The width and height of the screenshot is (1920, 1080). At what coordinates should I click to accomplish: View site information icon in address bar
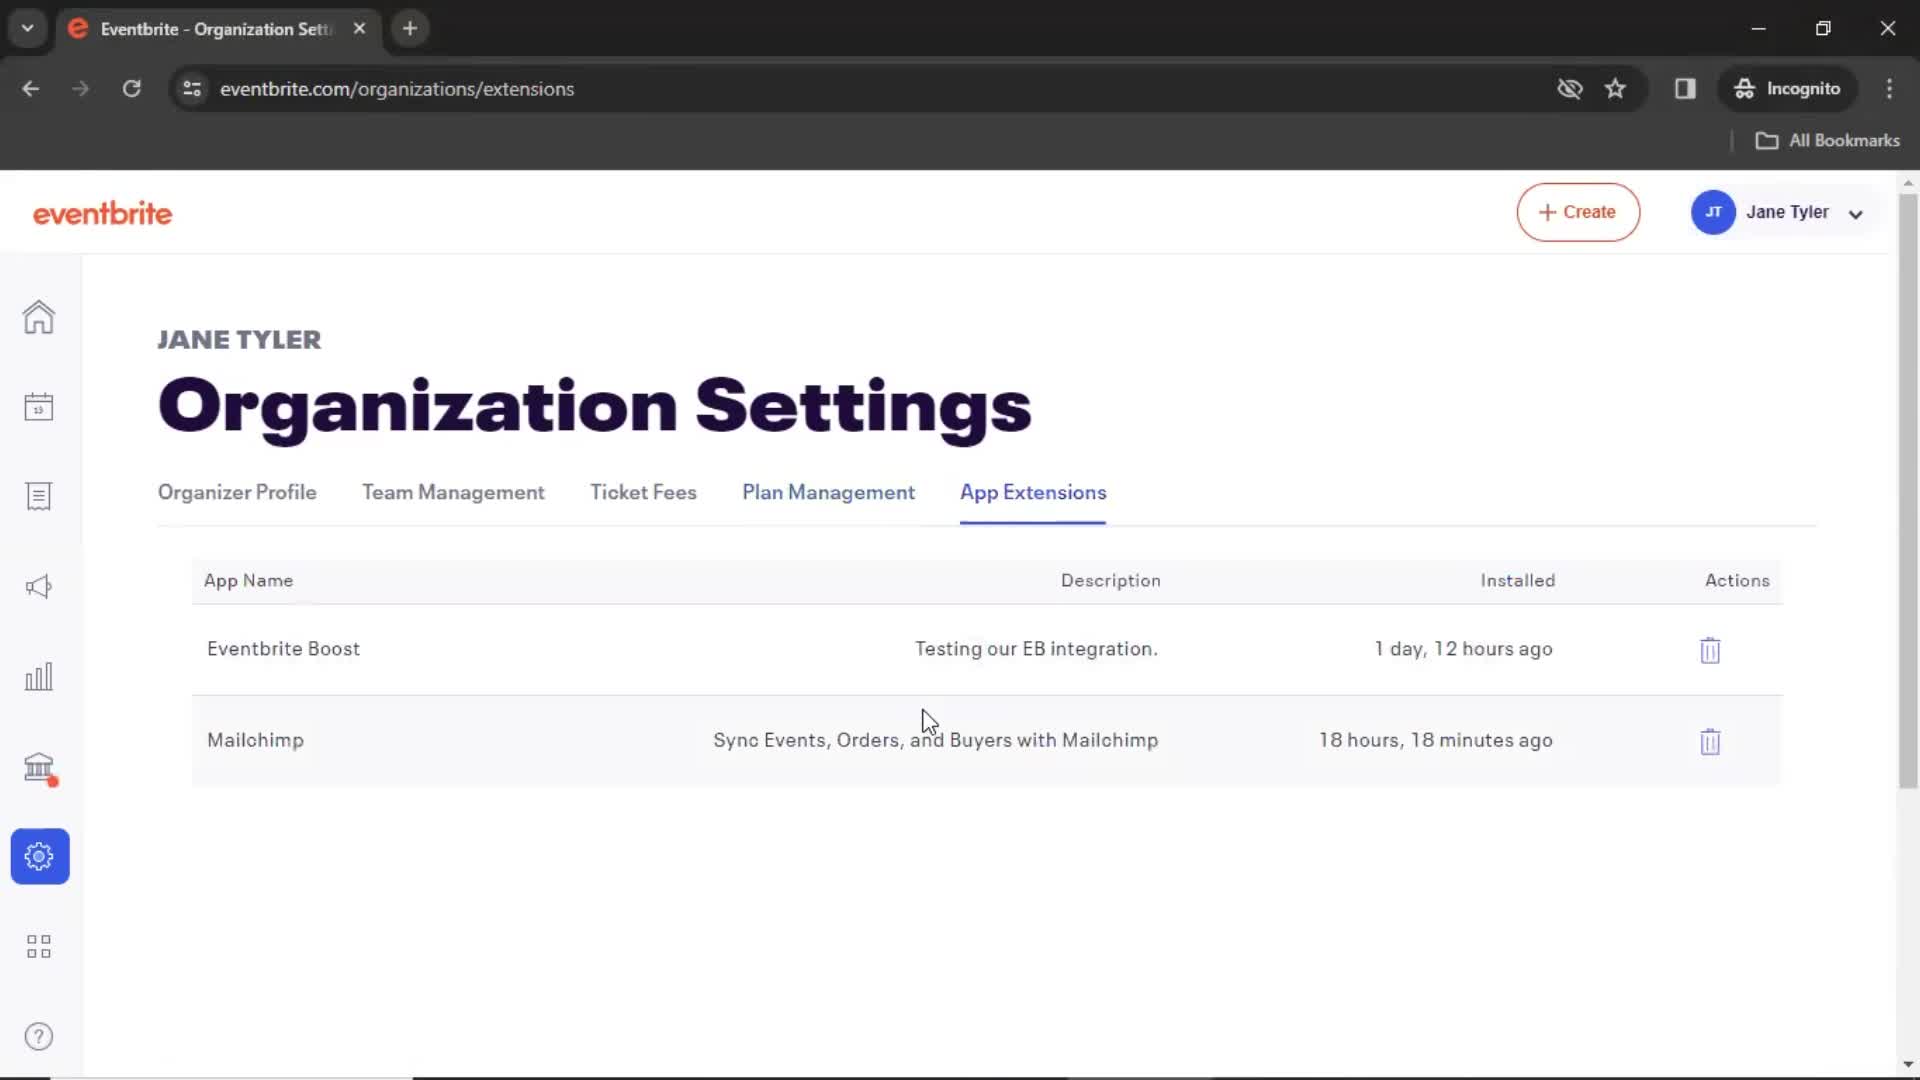(x=192, y=89)
